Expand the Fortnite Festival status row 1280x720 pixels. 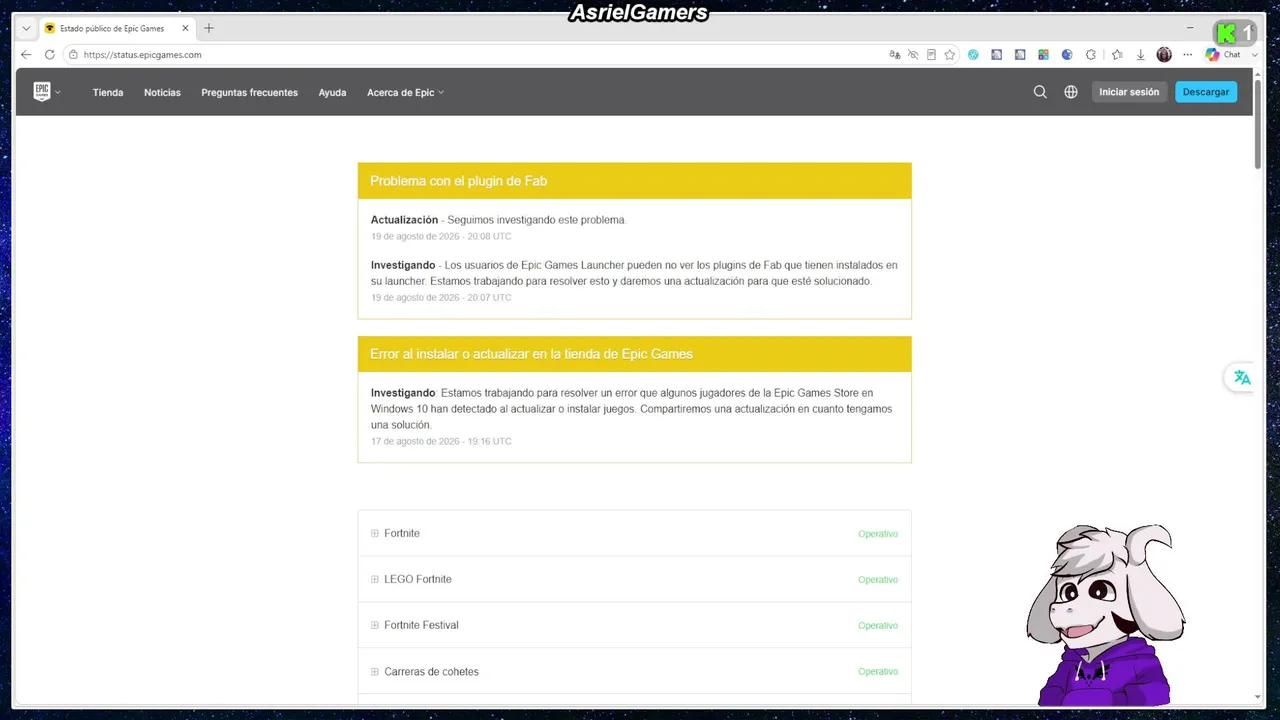point(375,626)
